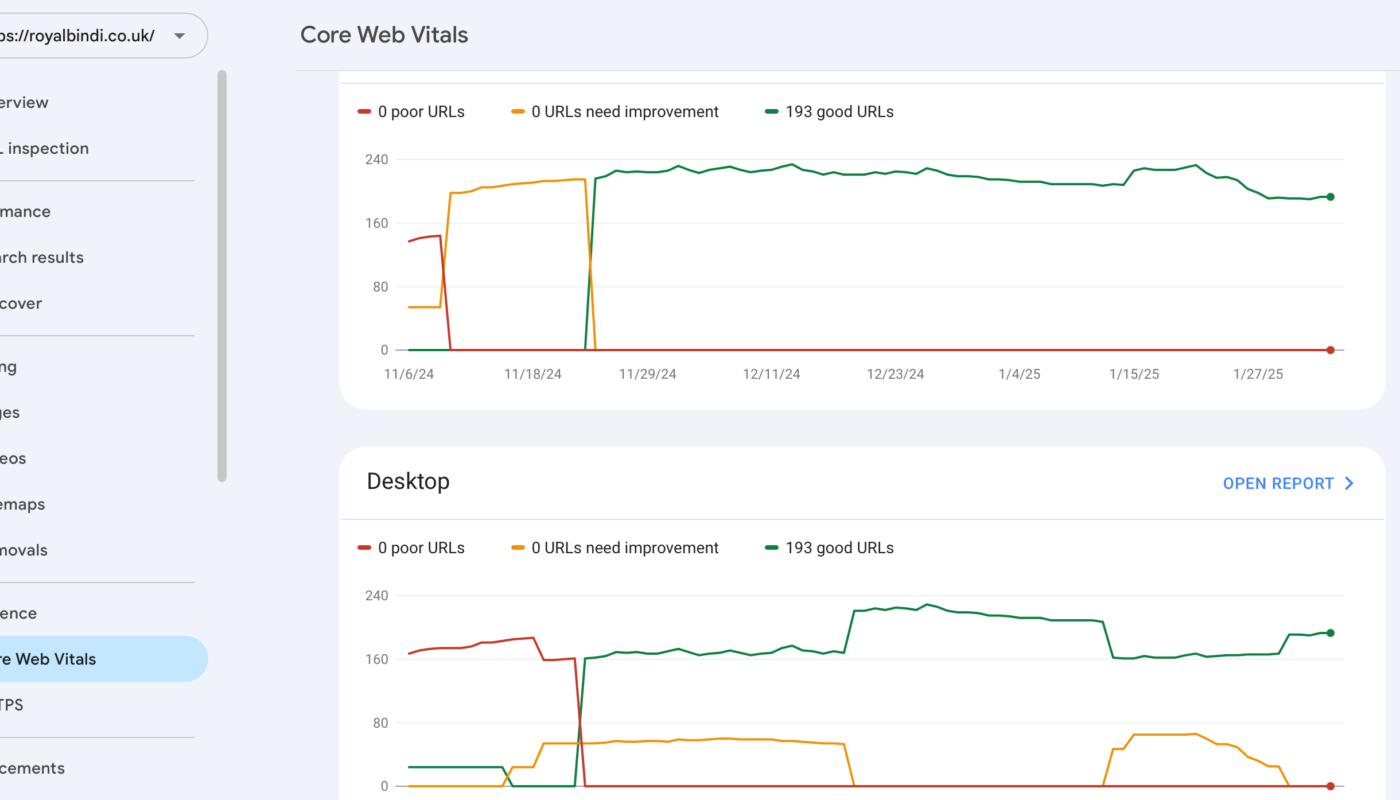Click the 11/6/24 date axis label

(410, 374)
